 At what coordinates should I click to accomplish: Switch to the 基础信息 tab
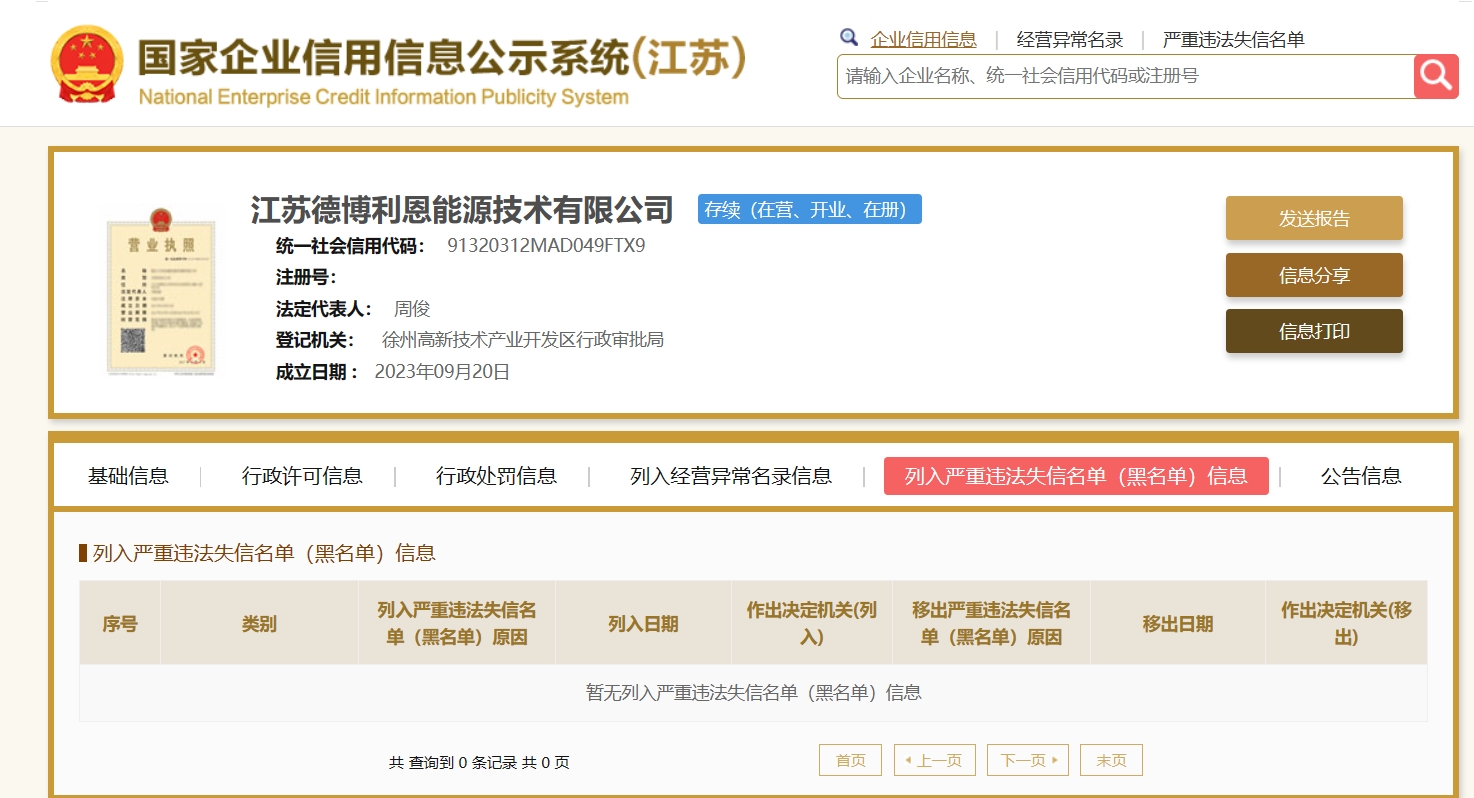128,476
